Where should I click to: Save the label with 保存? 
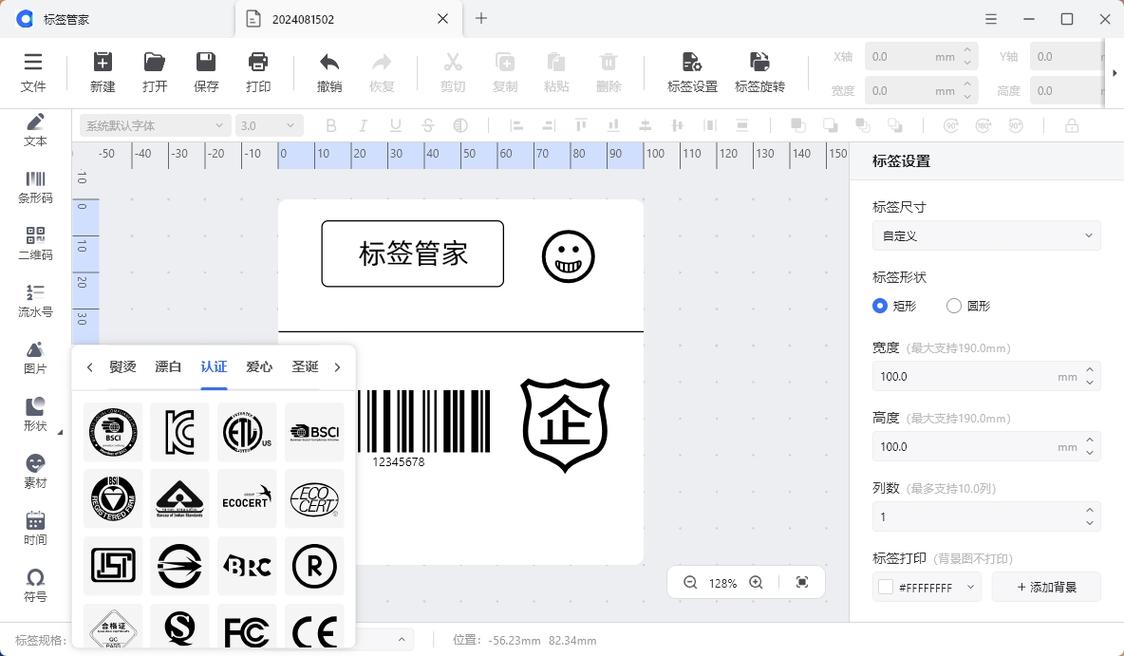pos(206,72)
